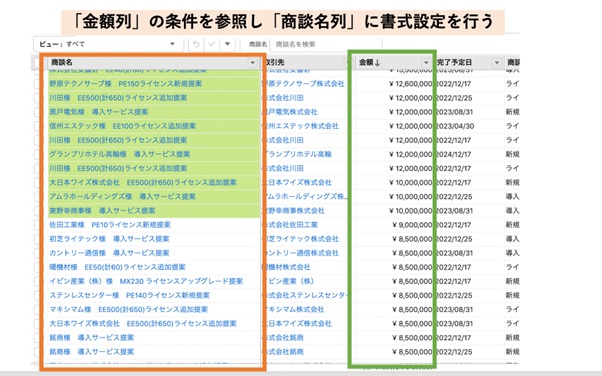Image resolution: width=602 pixels, height=376 pixels.
Task: Click the ¥ 9,000,000 amount cell
Action: (x=412, y=225)
